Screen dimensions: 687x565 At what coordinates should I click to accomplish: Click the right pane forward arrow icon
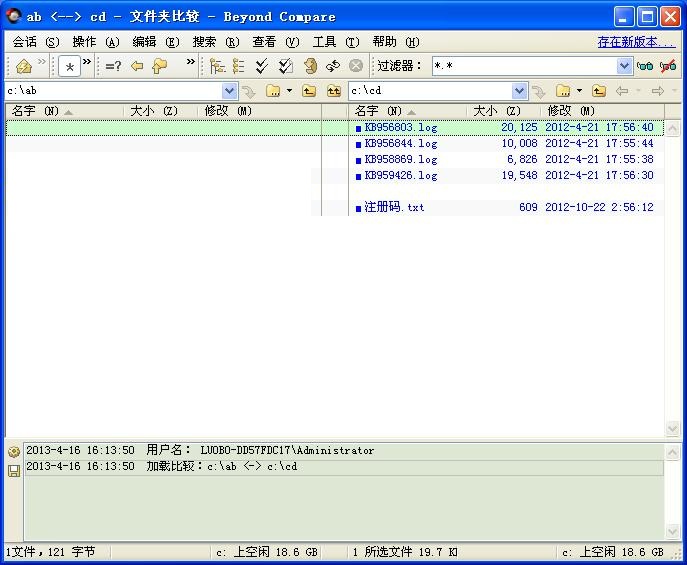click(x=658, y=91)
